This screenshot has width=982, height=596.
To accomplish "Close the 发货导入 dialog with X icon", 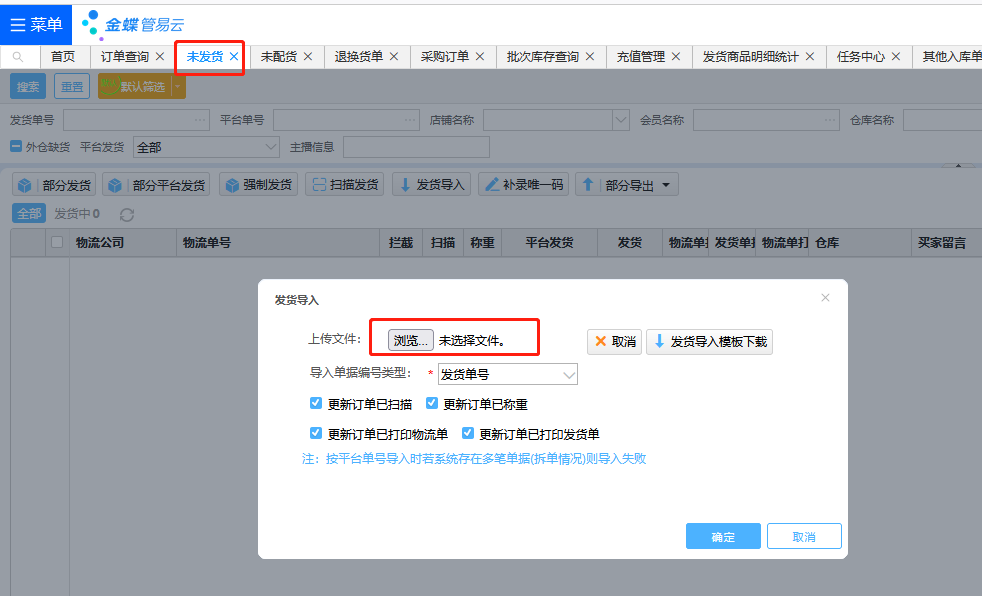I will 825,298.
